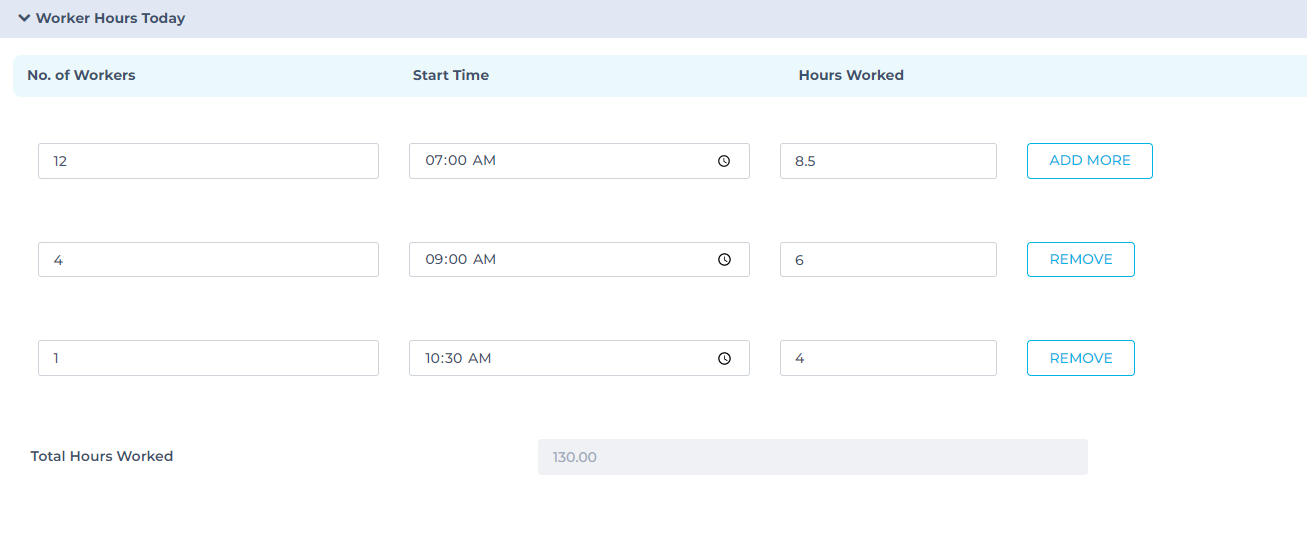Open time picker clock for 07:00 AM
Viewport: 1307px width, 538px height.
(x=724, y=161)
